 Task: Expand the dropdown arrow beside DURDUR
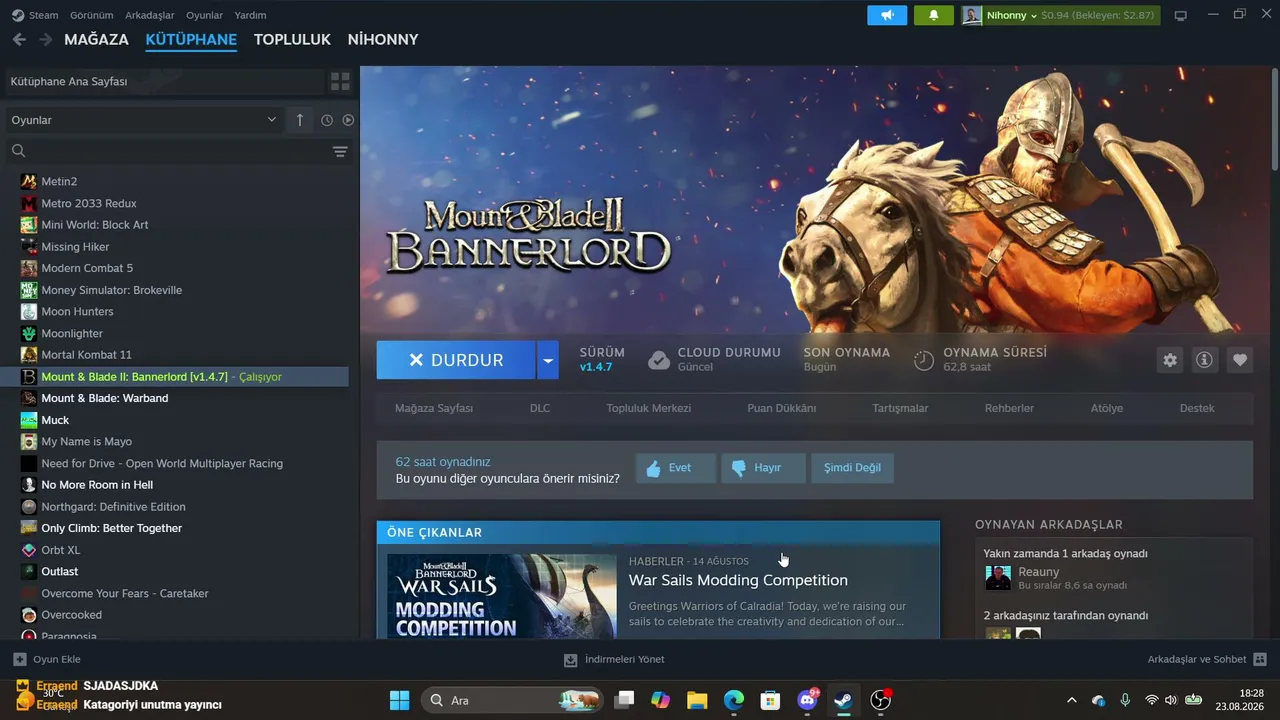click(x=547, y=360)
